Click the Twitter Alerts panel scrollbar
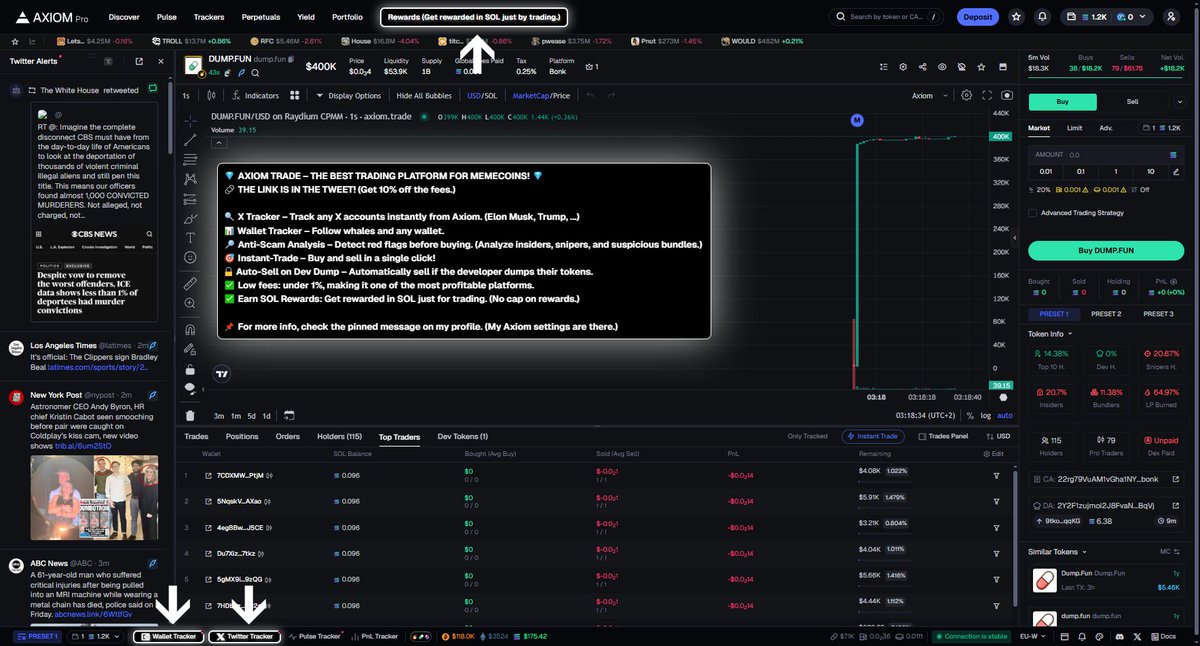The height and width of the screenshot is (646, 1200). coord(170,120)
